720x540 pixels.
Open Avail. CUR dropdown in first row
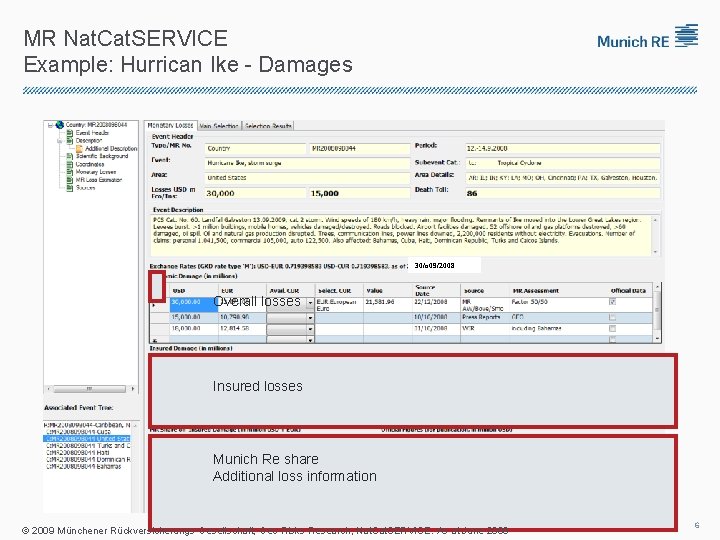(x=310, y=304)
